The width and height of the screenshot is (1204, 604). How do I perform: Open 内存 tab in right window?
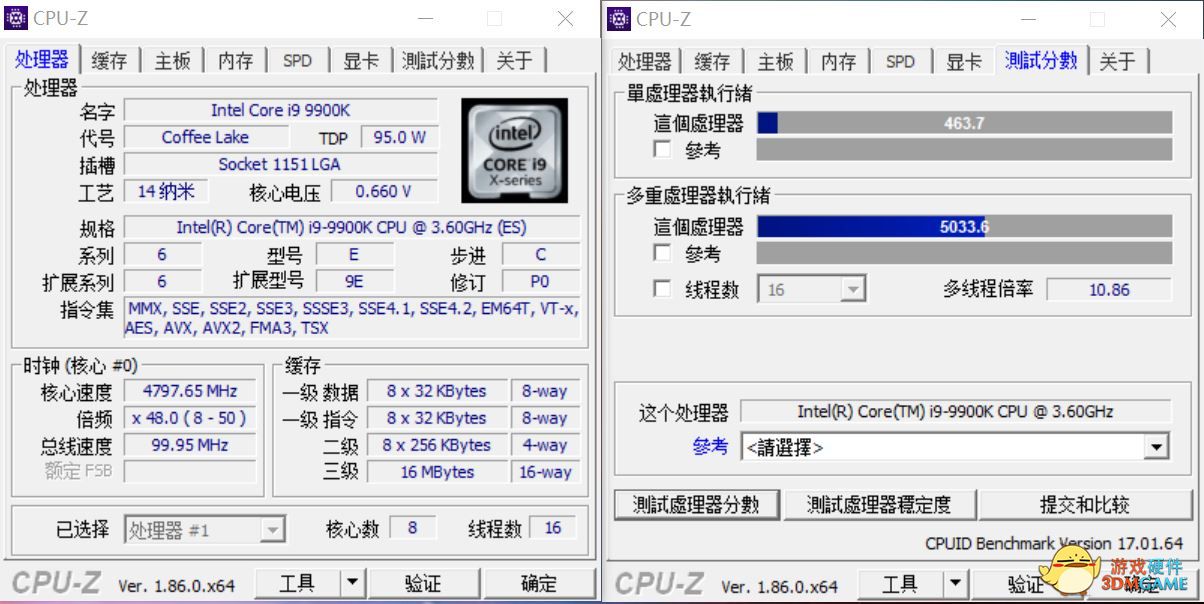838,61
